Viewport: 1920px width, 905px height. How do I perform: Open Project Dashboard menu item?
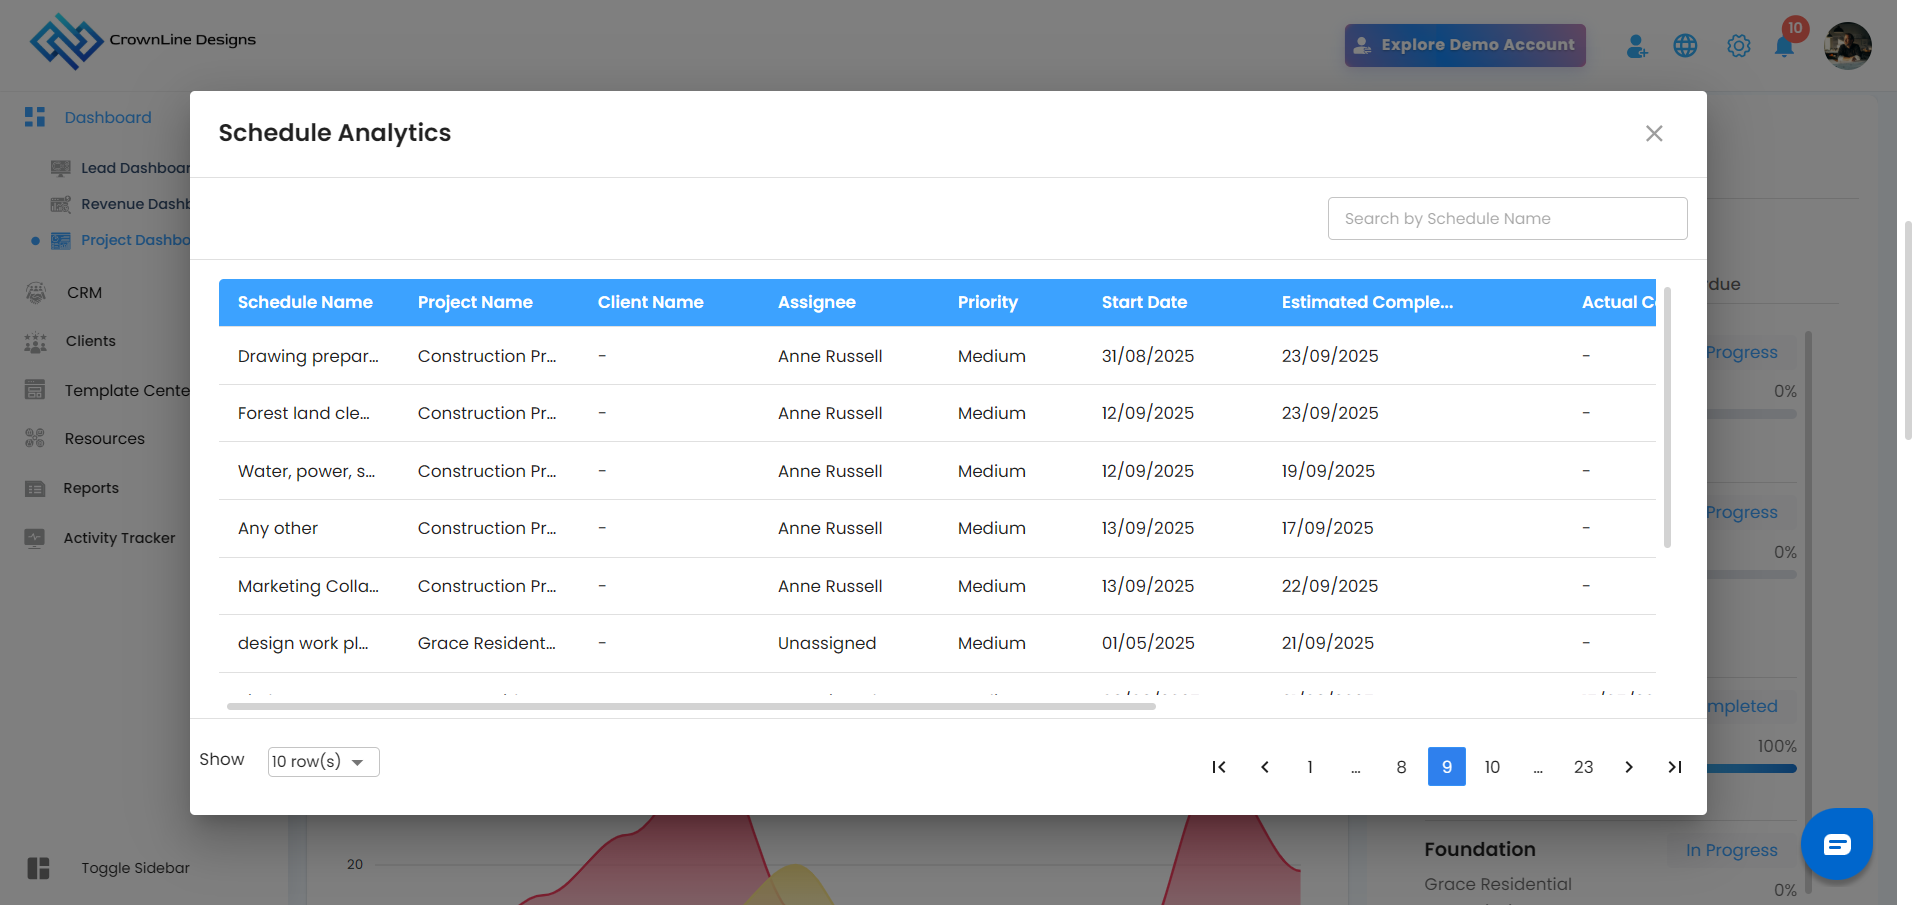point(135,240)
